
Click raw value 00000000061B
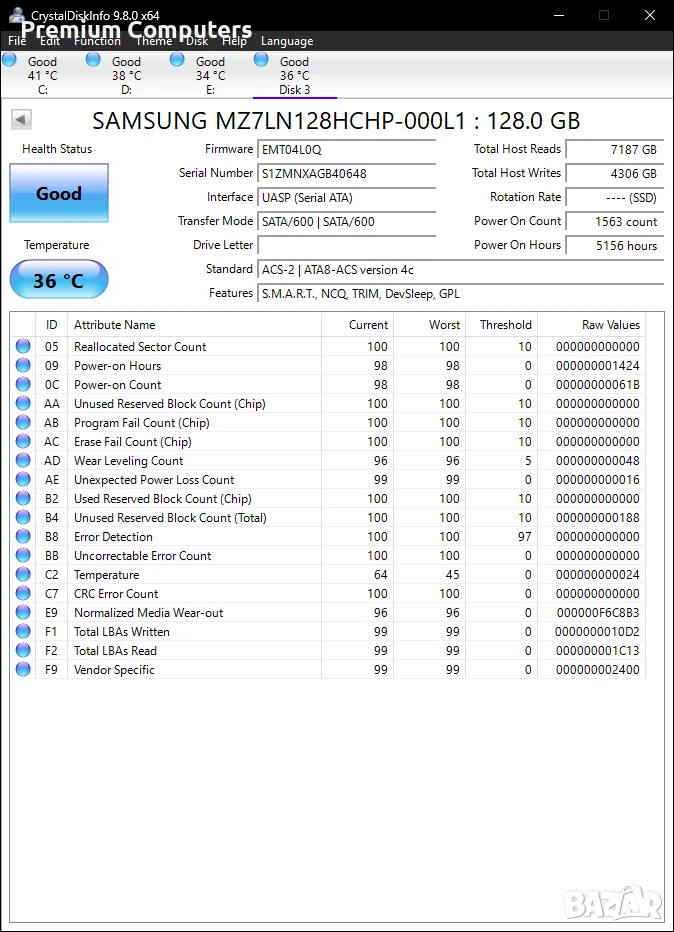pos(597,385)
